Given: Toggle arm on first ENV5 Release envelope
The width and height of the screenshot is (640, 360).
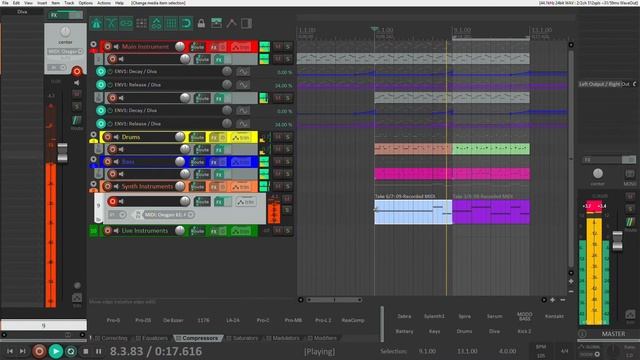Looking at the screenshot, I should click(101, 85).
